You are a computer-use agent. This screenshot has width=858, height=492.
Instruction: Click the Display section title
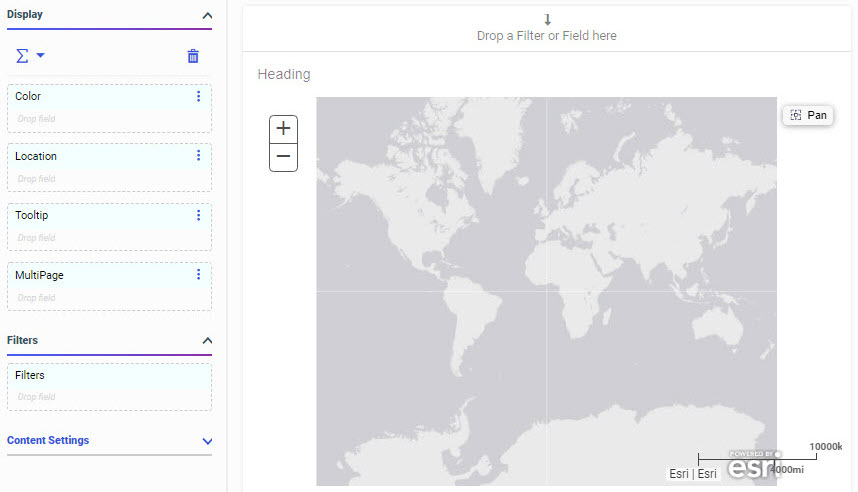25,14
